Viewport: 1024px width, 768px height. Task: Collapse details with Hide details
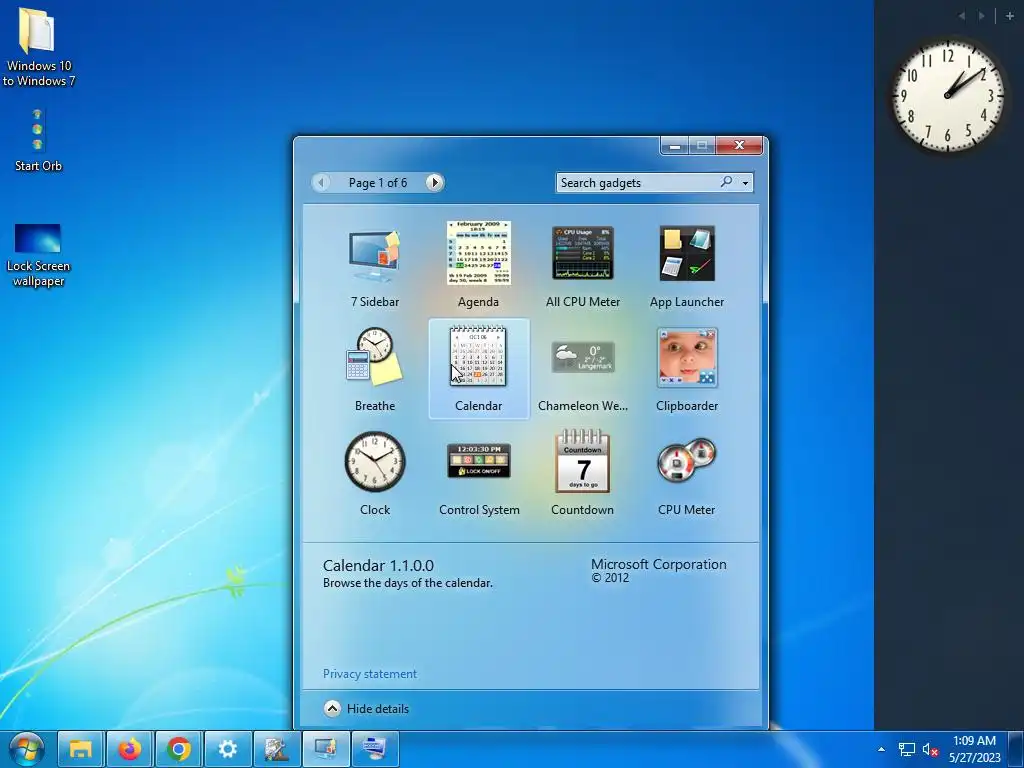[366, 709]
